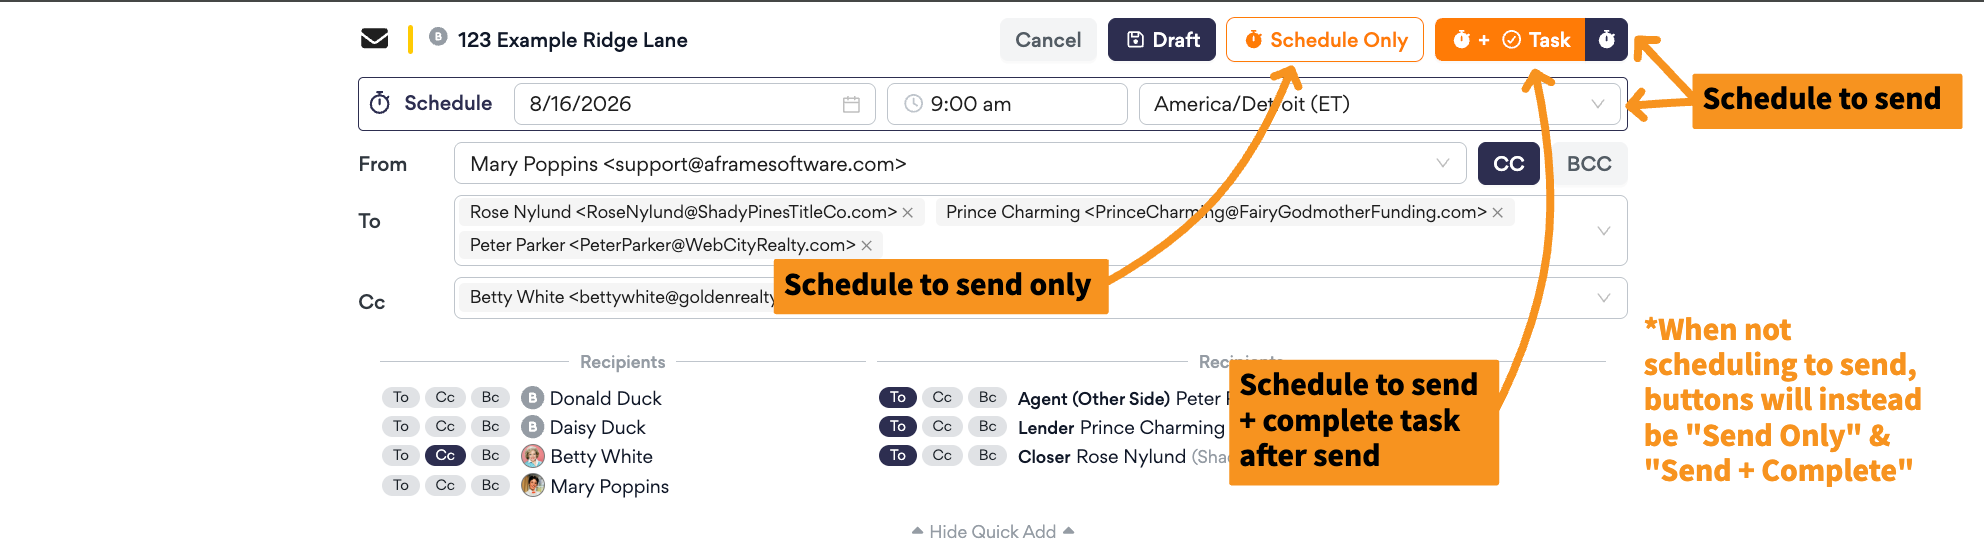Image resolution: width=1984 pixels, height=554 pixels.
Task: Click the Schedule Only button
Action: pos(1325,40)
